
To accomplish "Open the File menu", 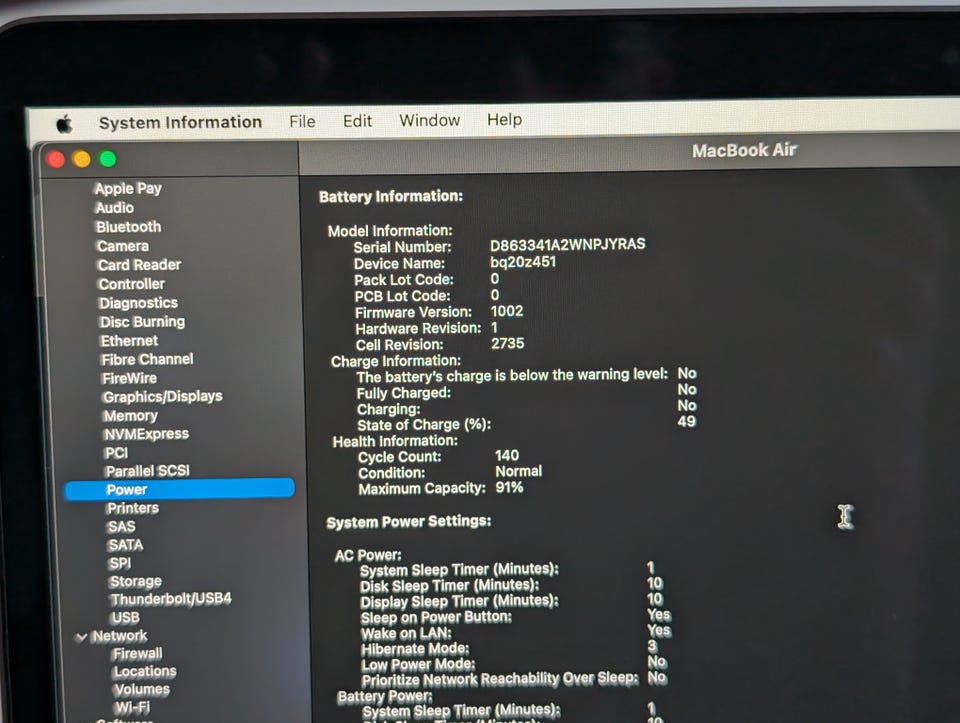I will coord(302,121).
